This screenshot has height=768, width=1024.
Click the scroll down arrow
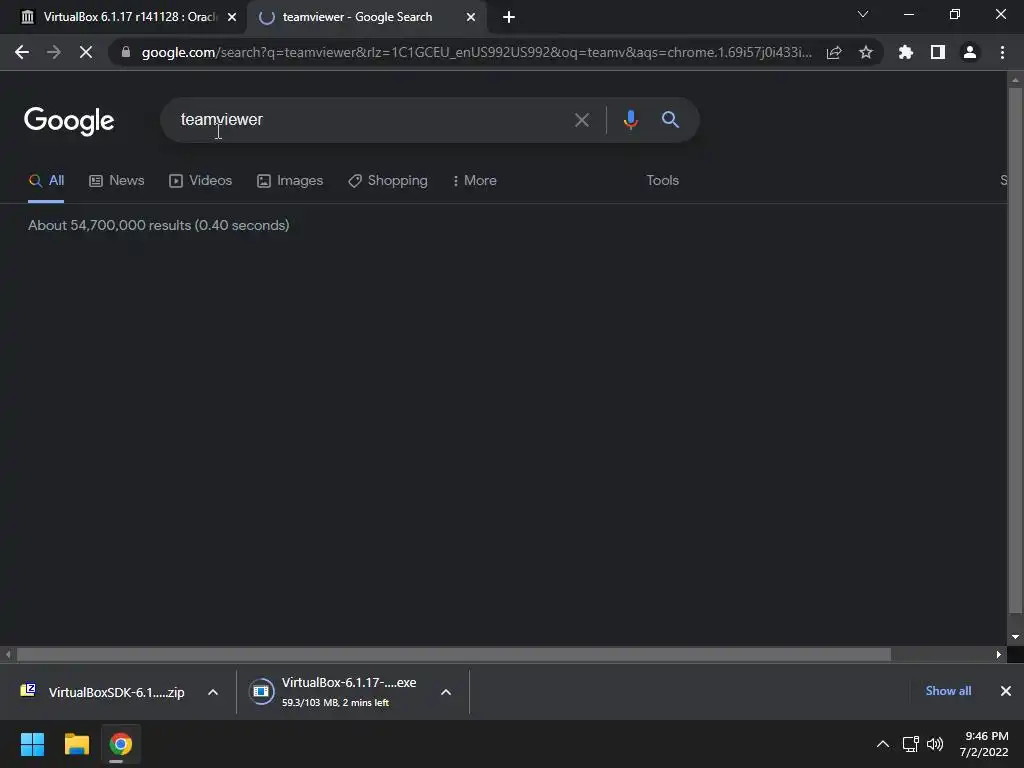(x=1015, y=637)
